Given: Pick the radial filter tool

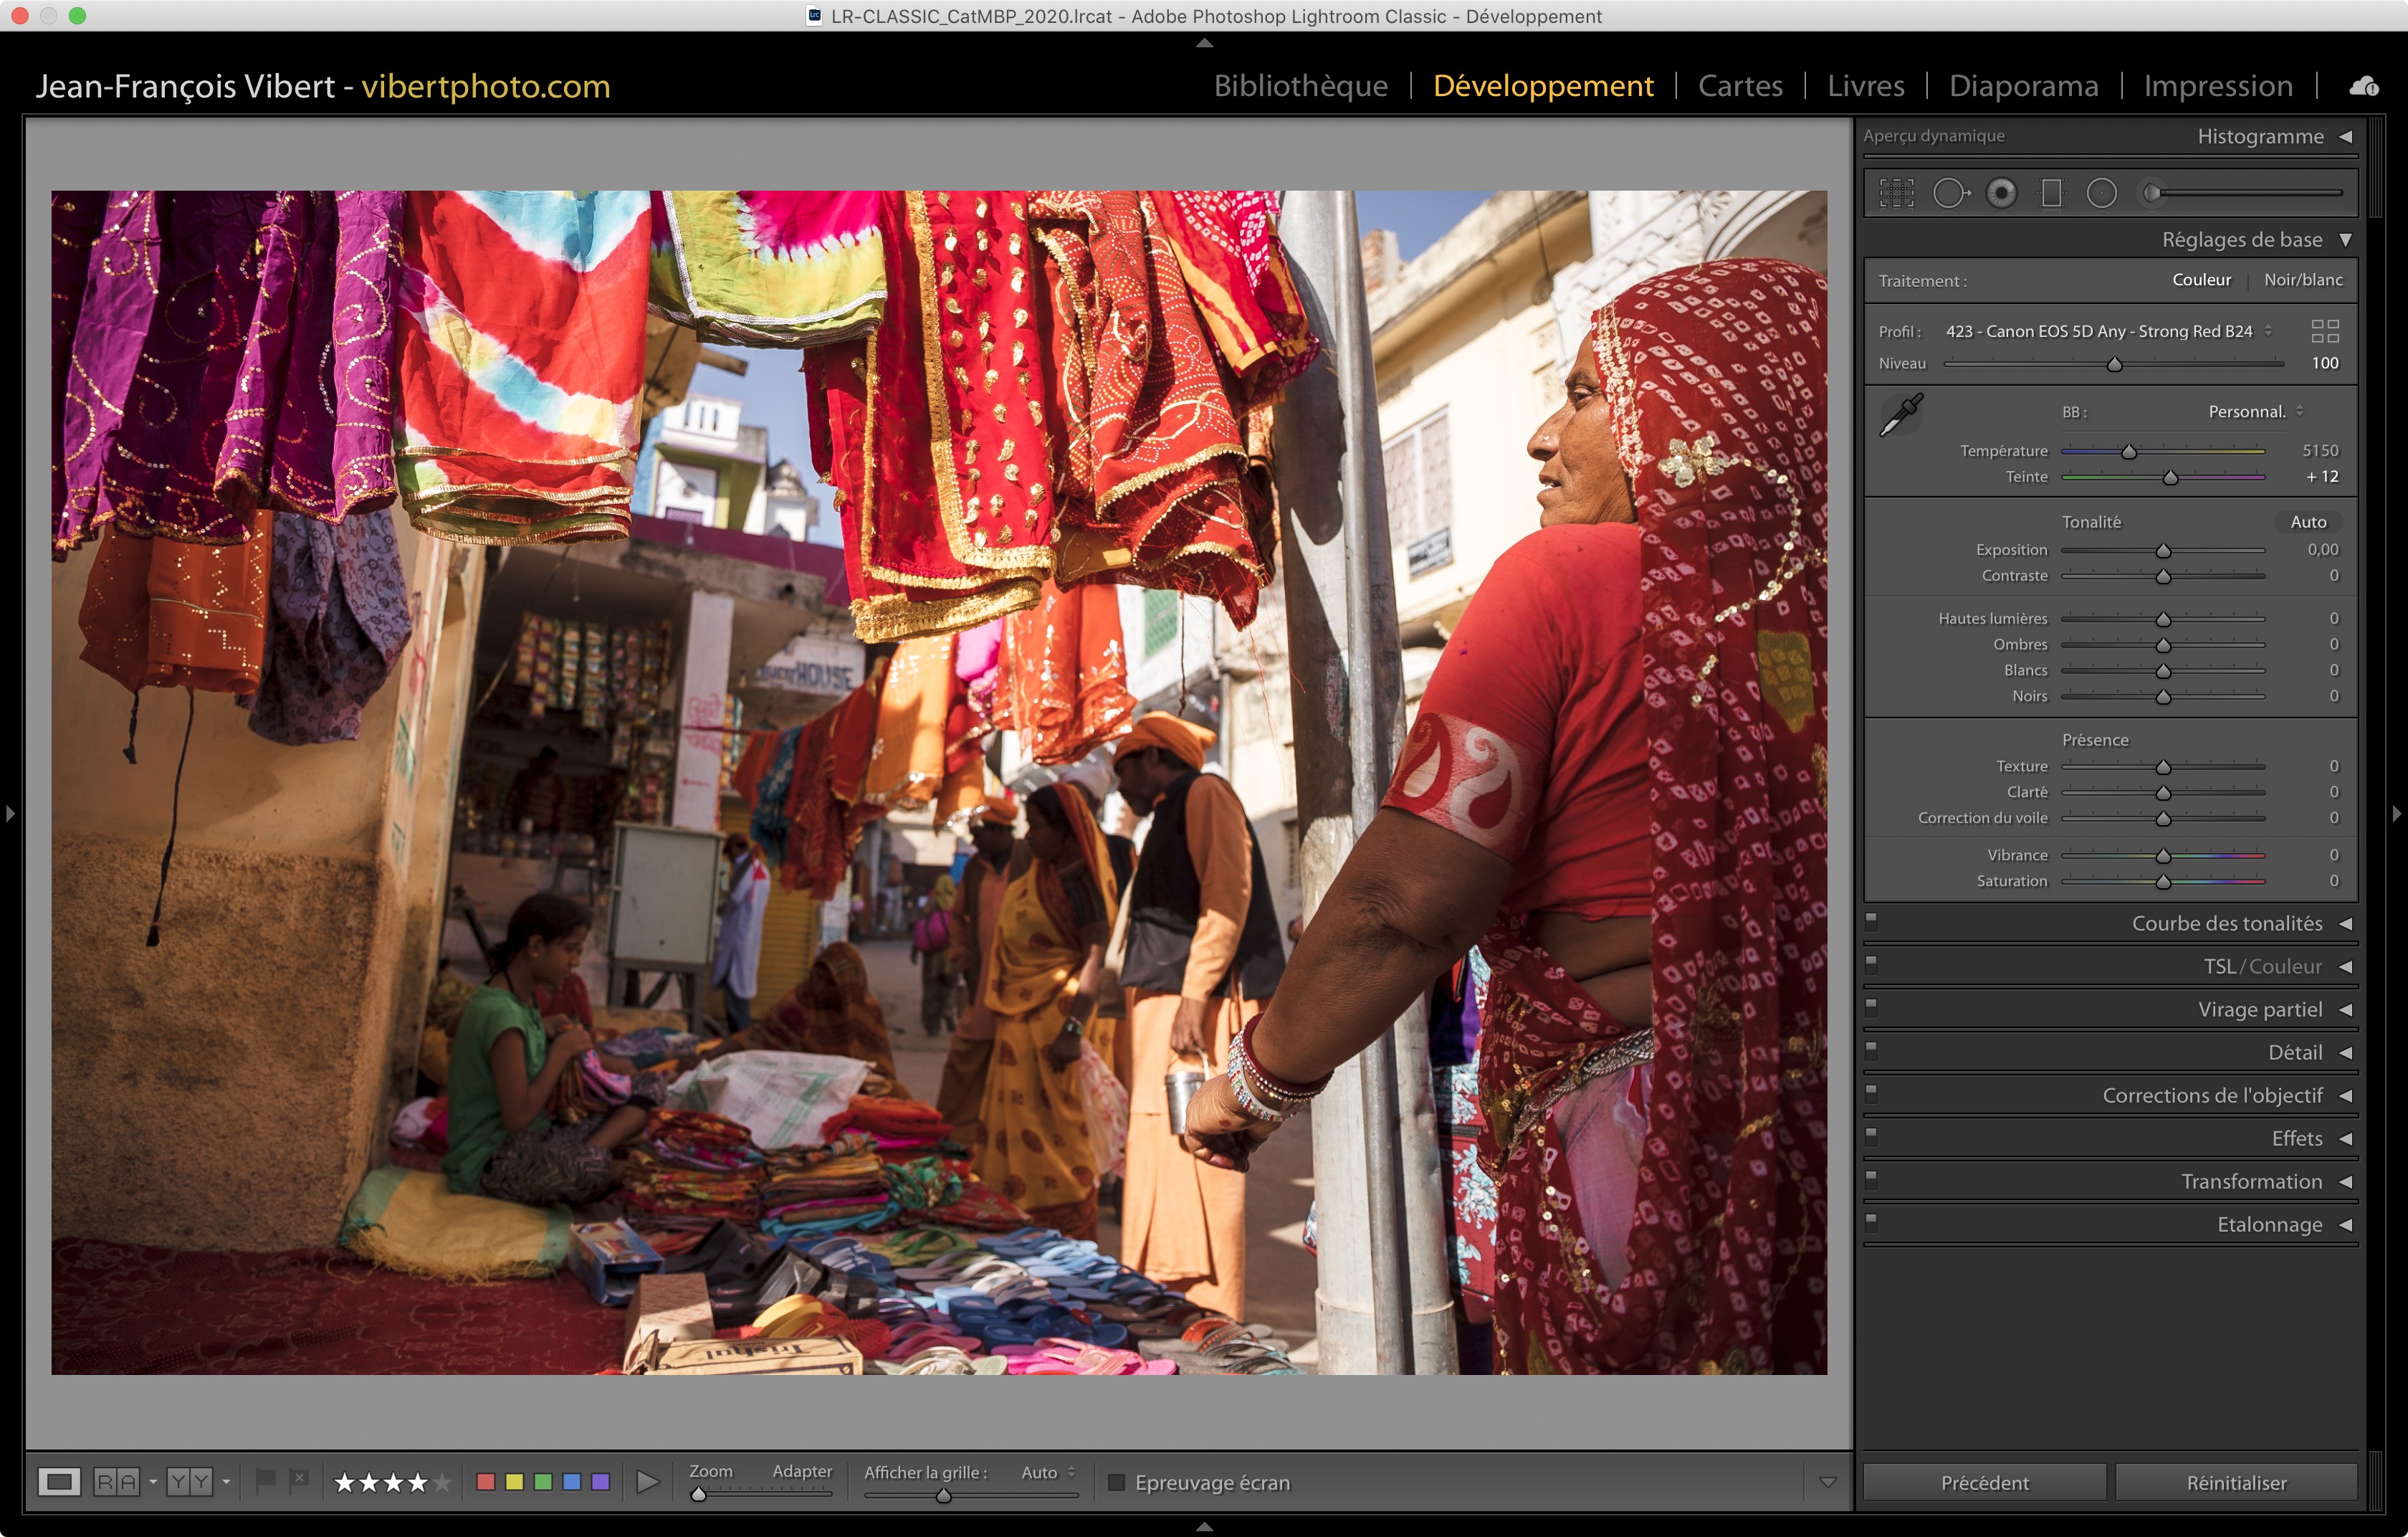Looking at the screenshot, I should click(x=2101, y=193).
